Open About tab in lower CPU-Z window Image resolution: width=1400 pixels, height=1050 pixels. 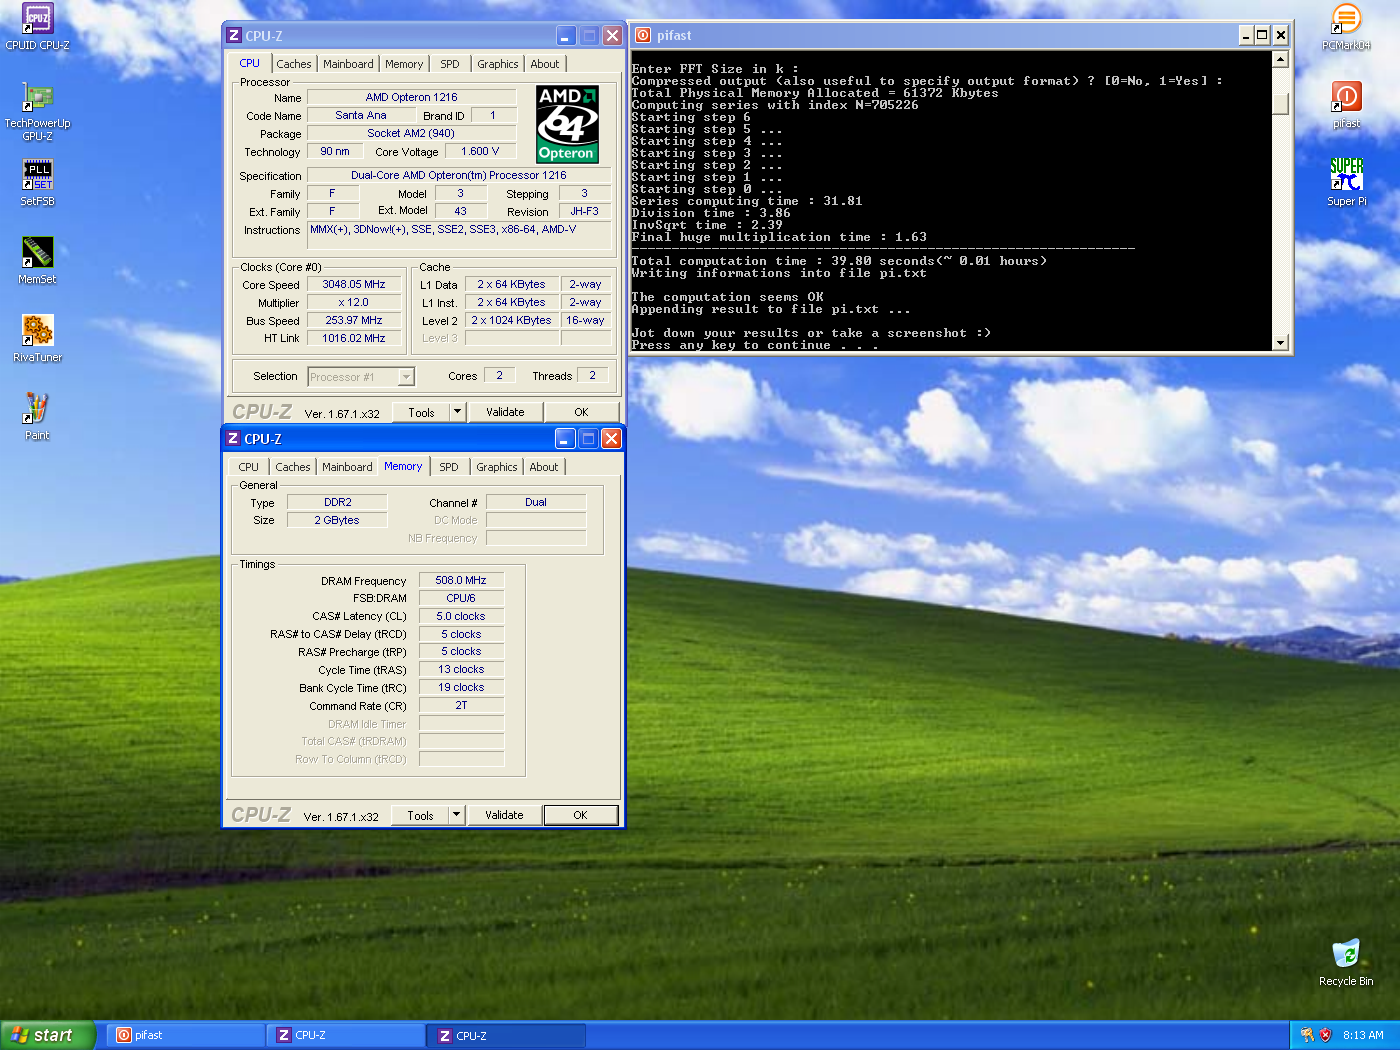(544, 467)
